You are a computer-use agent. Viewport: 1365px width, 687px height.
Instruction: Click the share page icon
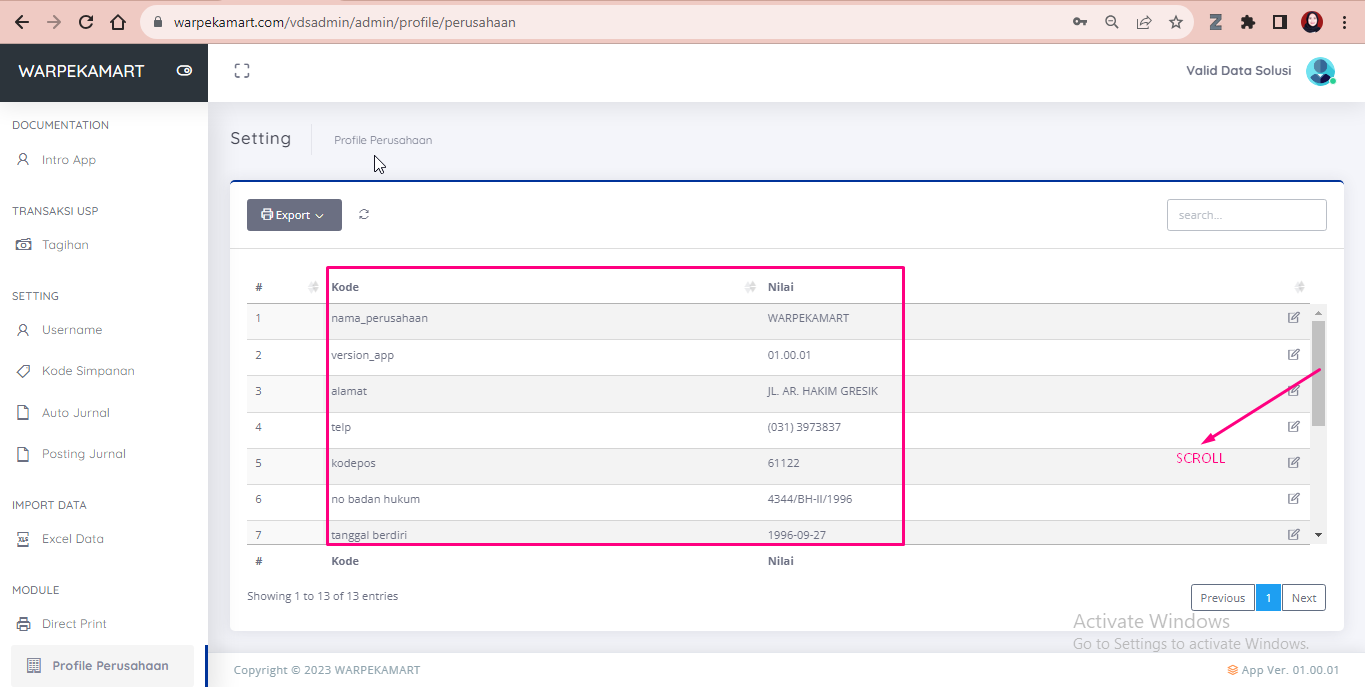tap(1144, 22)
